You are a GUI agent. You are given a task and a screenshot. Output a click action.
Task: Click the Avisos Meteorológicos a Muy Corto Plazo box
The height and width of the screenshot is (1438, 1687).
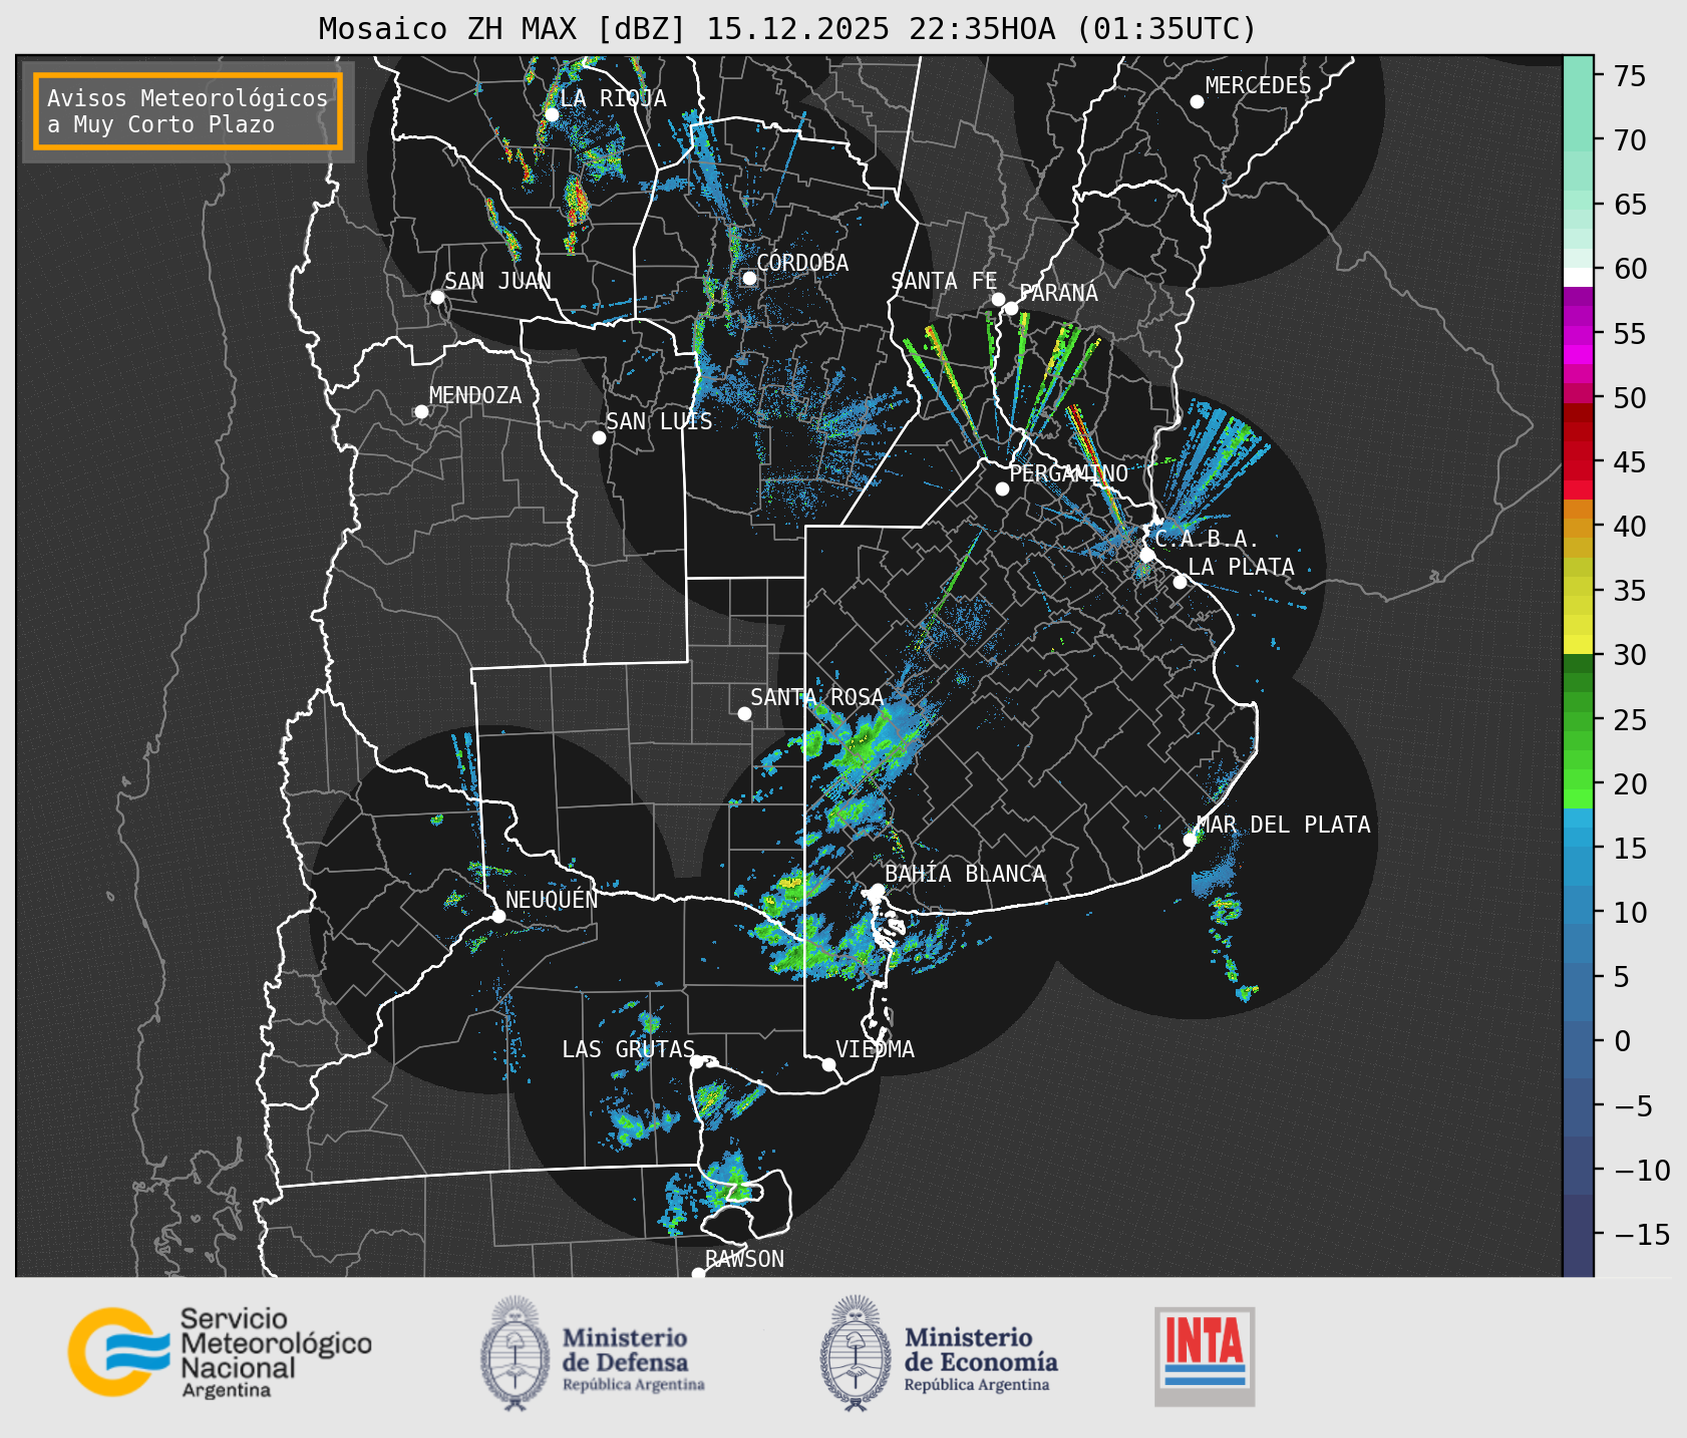click(188, 111)
